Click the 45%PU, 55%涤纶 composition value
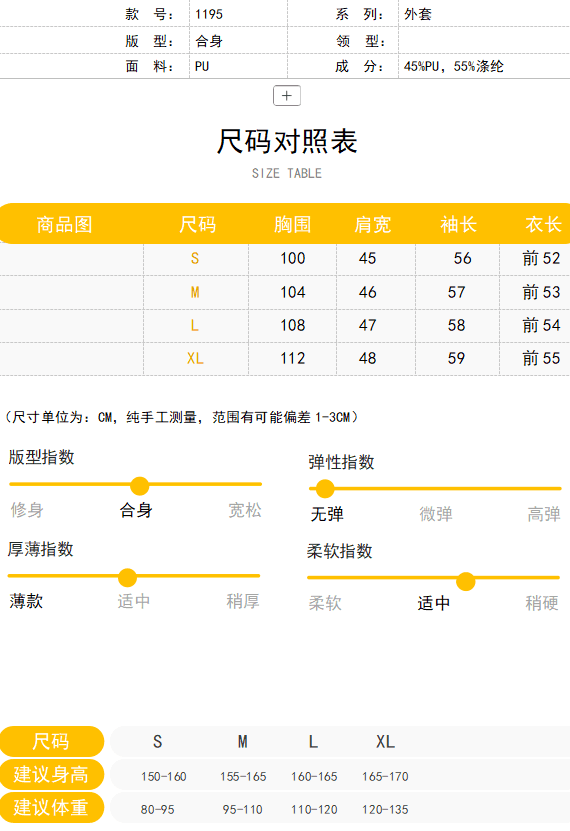This screenshot has height=831, width=570. point(453,66)
